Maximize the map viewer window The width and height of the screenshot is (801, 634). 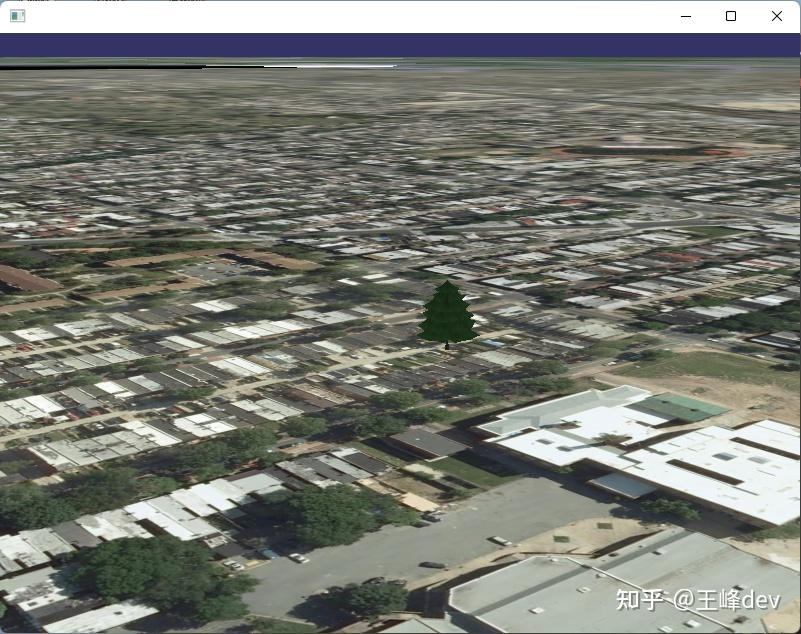(731, 16)
